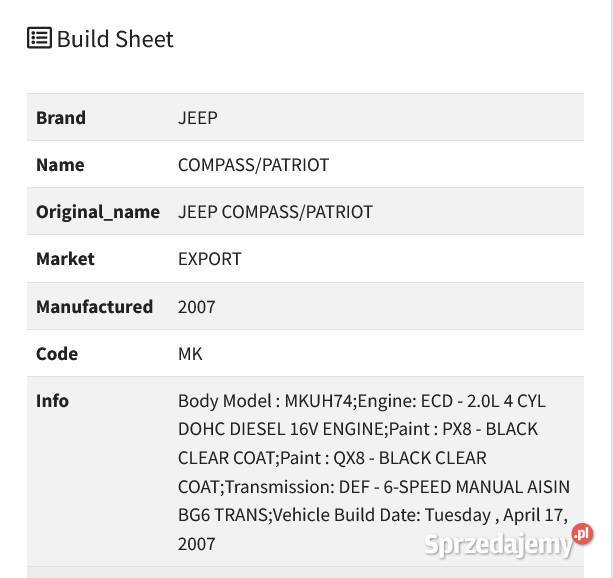Select the Brand row label

click(61, 117)
